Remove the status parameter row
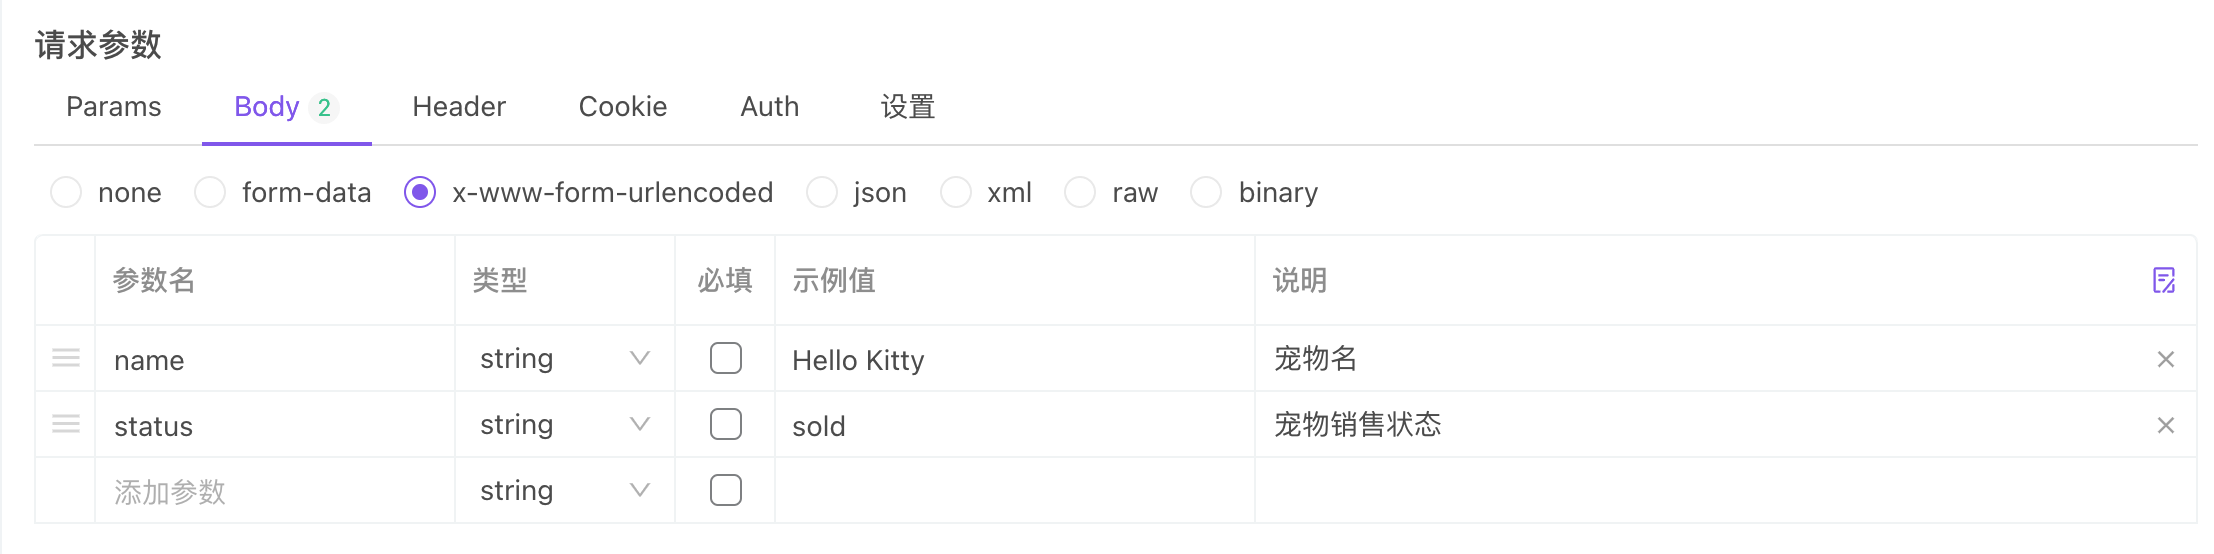Screen dimensions: 2214x554 point(2166,425)
